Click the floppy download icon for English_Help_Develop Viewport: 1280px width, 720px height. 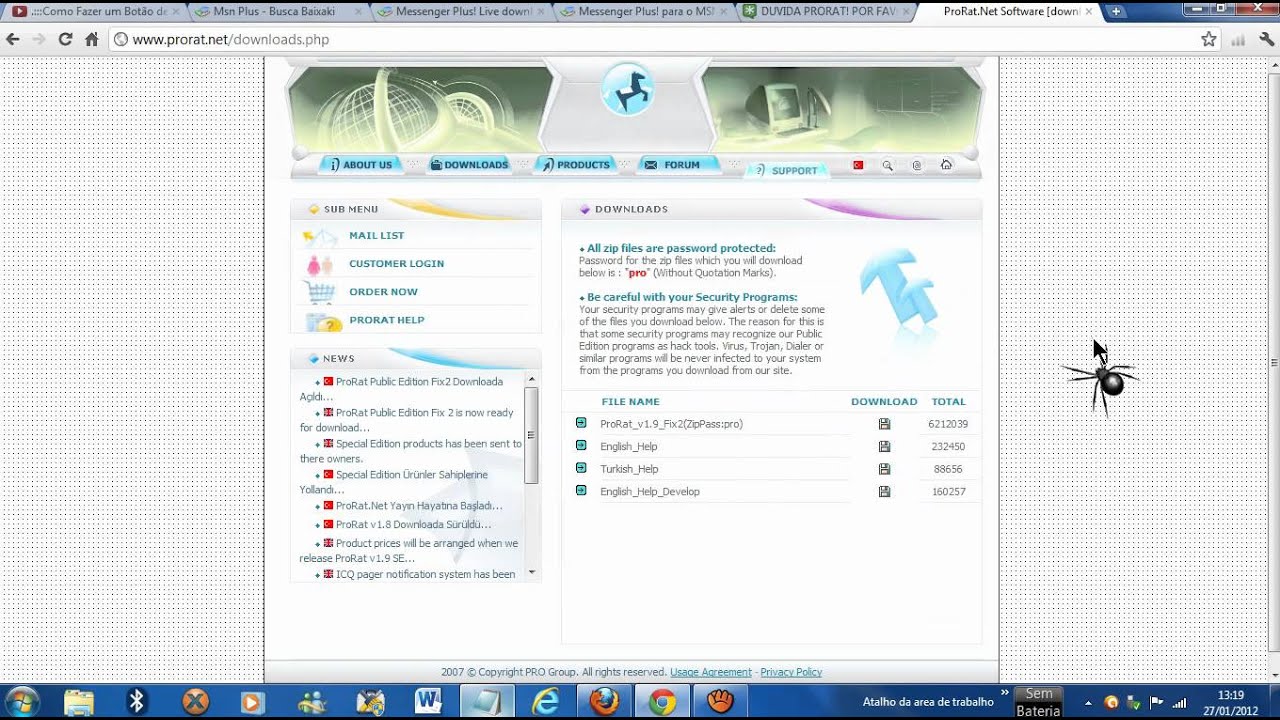[884, 491]
